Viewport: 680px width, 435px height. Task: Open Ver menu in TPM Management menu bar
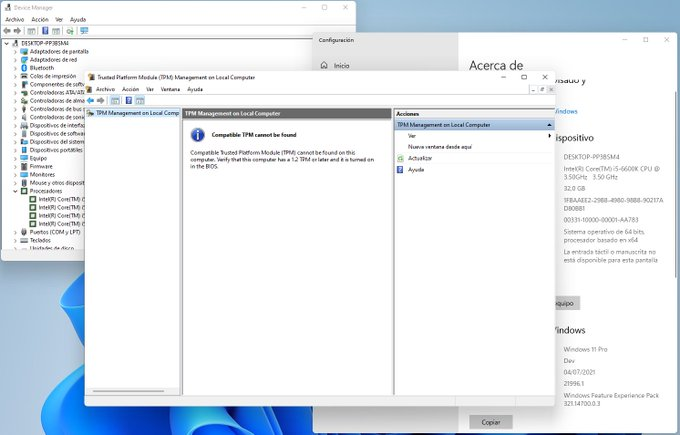(150, 89)
